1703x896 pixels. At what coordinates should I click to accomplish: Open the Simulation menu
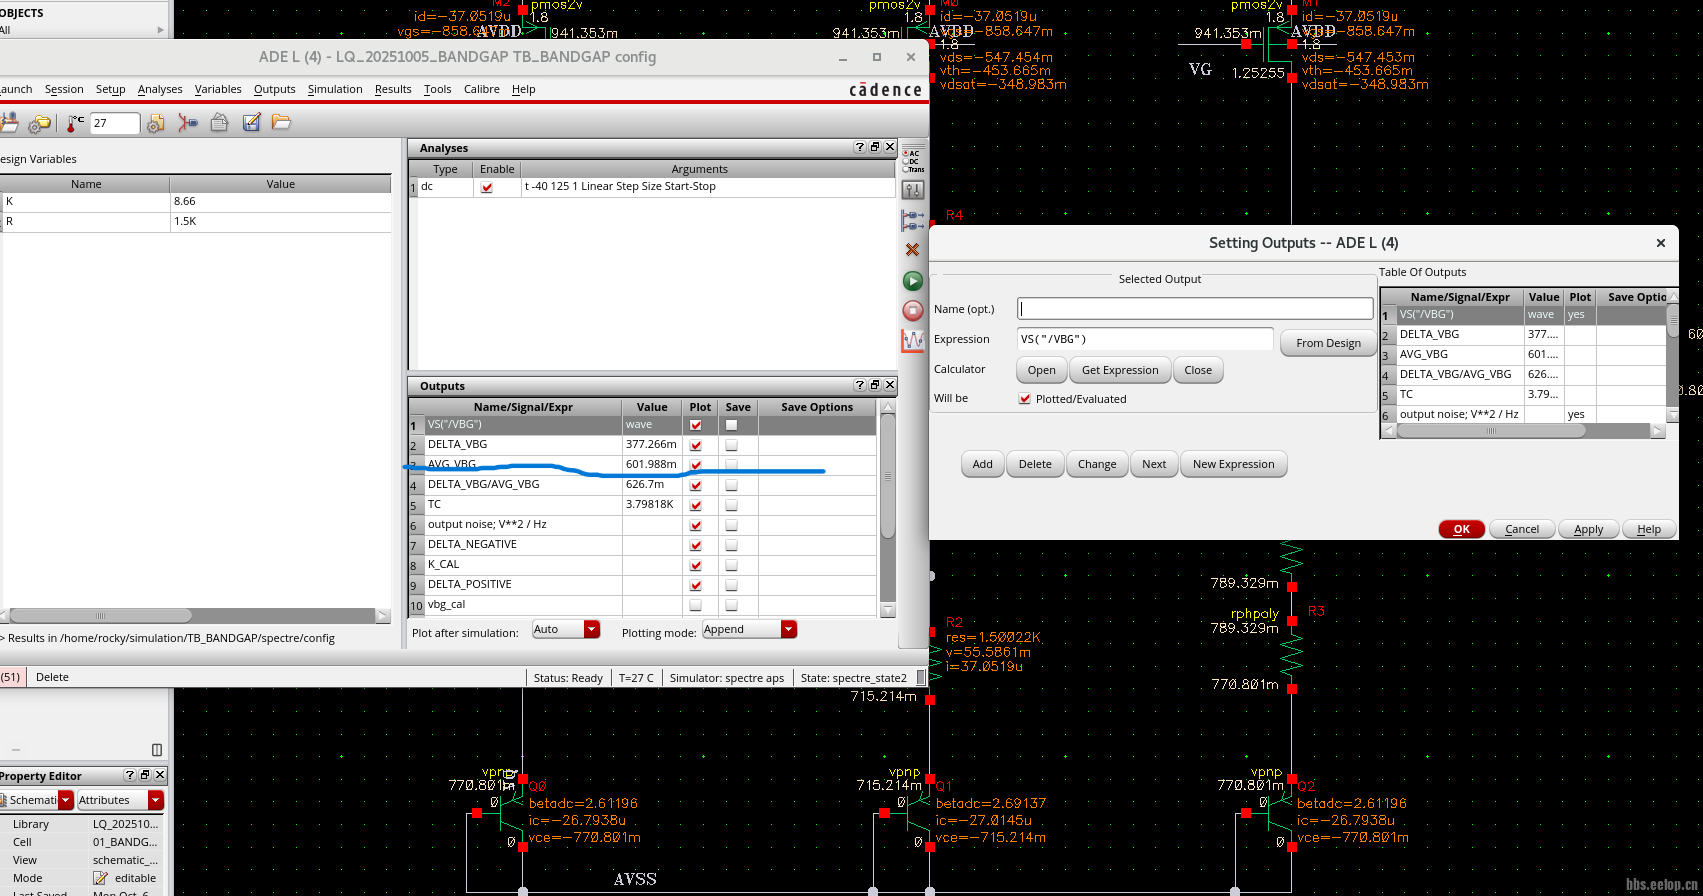point(334,89)
